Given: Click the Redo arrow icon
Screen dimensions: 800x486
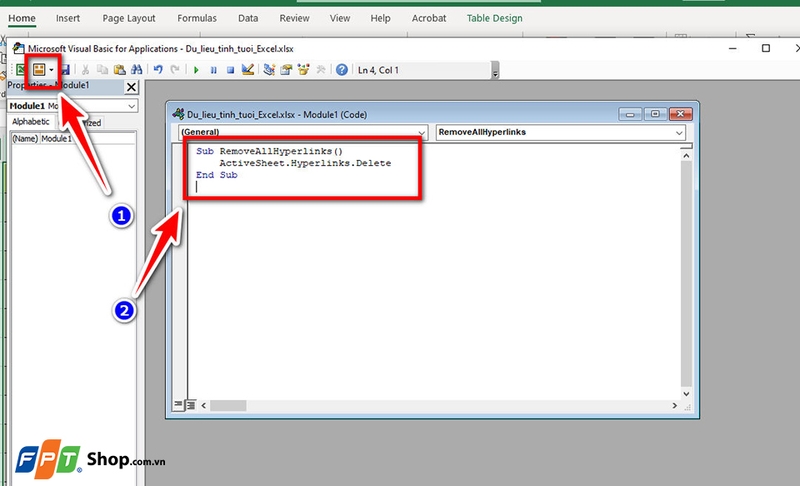Looking at the screenshot, I should tap(175, 70).
